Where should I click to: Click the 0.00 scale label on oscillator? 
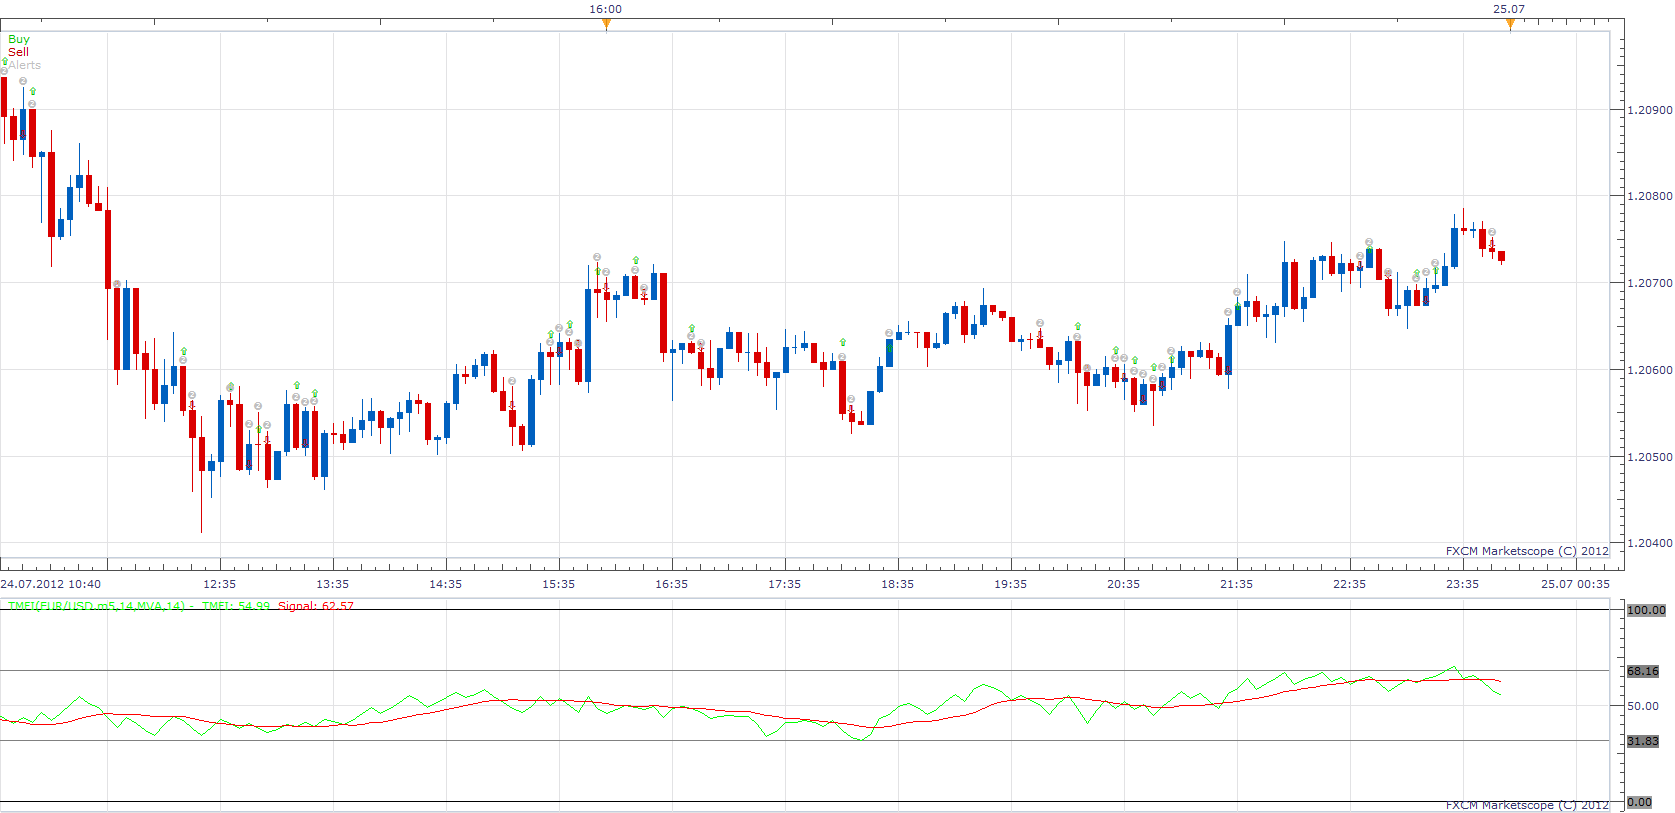click(1640, 802)
